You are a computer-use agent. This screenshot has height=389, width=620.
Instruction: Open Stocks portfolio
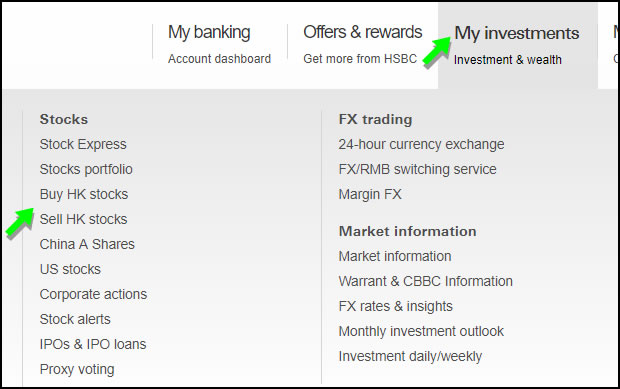point(86,169)
